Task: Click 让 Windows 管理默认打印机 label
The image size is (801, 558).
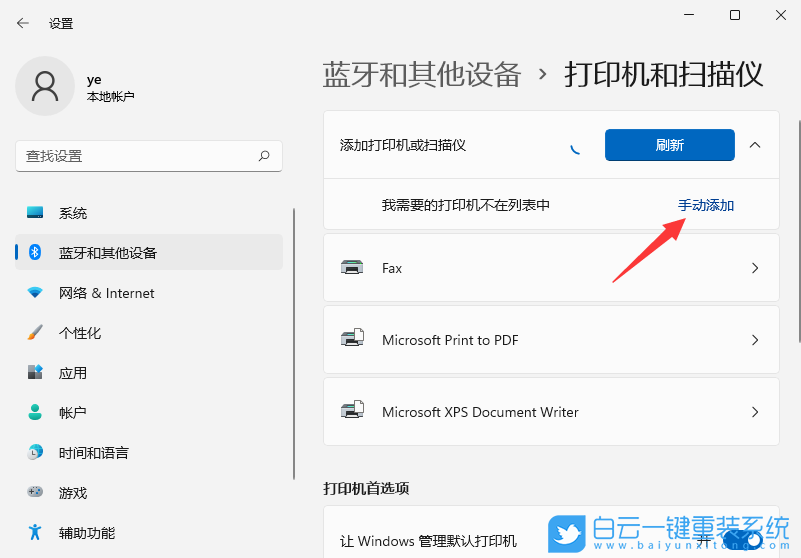Action: click(428, 541)
